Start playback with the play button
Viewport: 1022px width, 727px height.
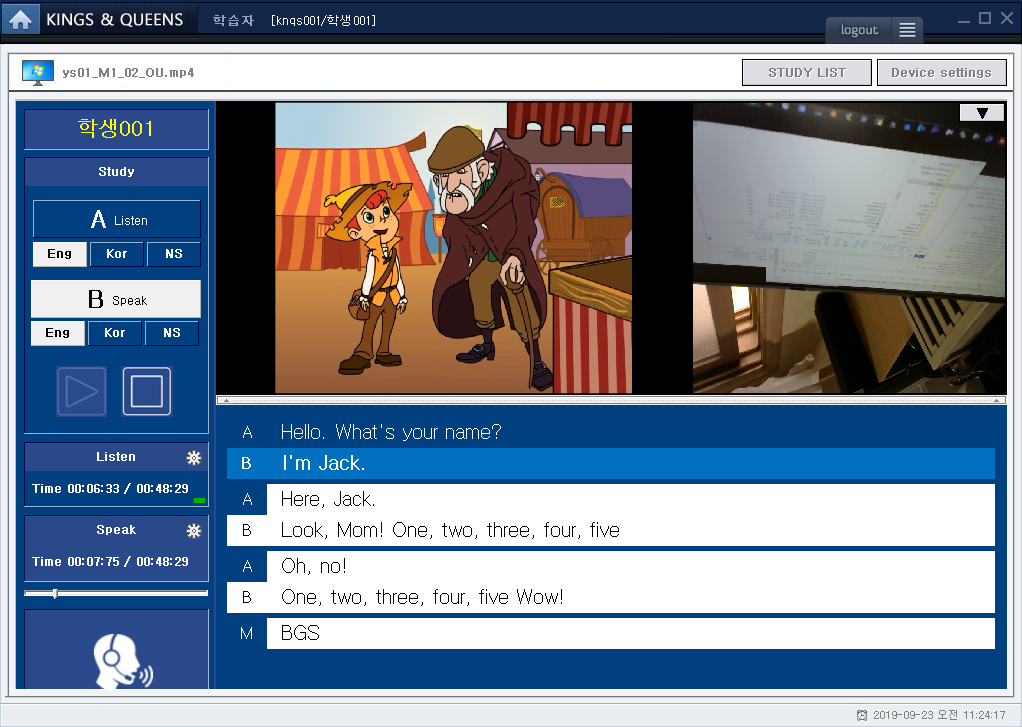click(x=81, y=391)
